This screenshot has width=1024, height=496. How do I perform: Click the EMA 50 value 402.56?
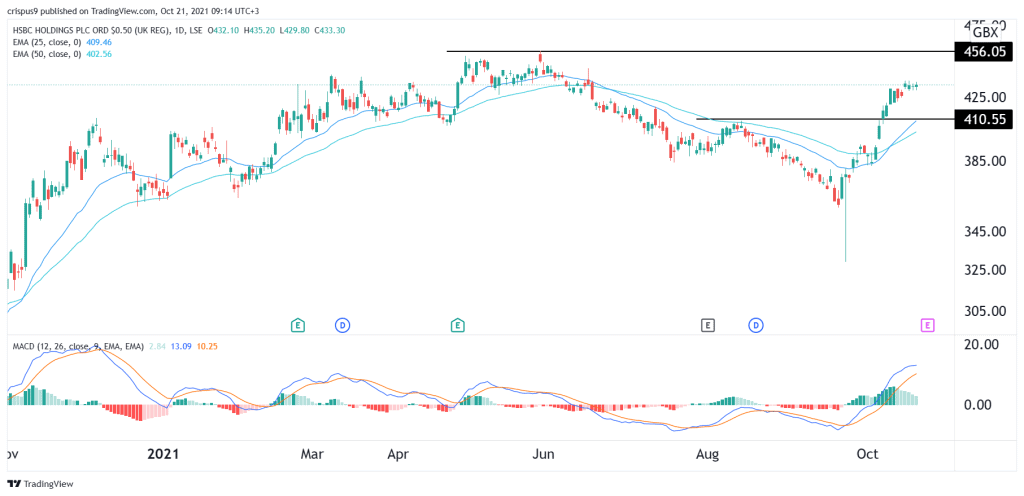point(99,55)
